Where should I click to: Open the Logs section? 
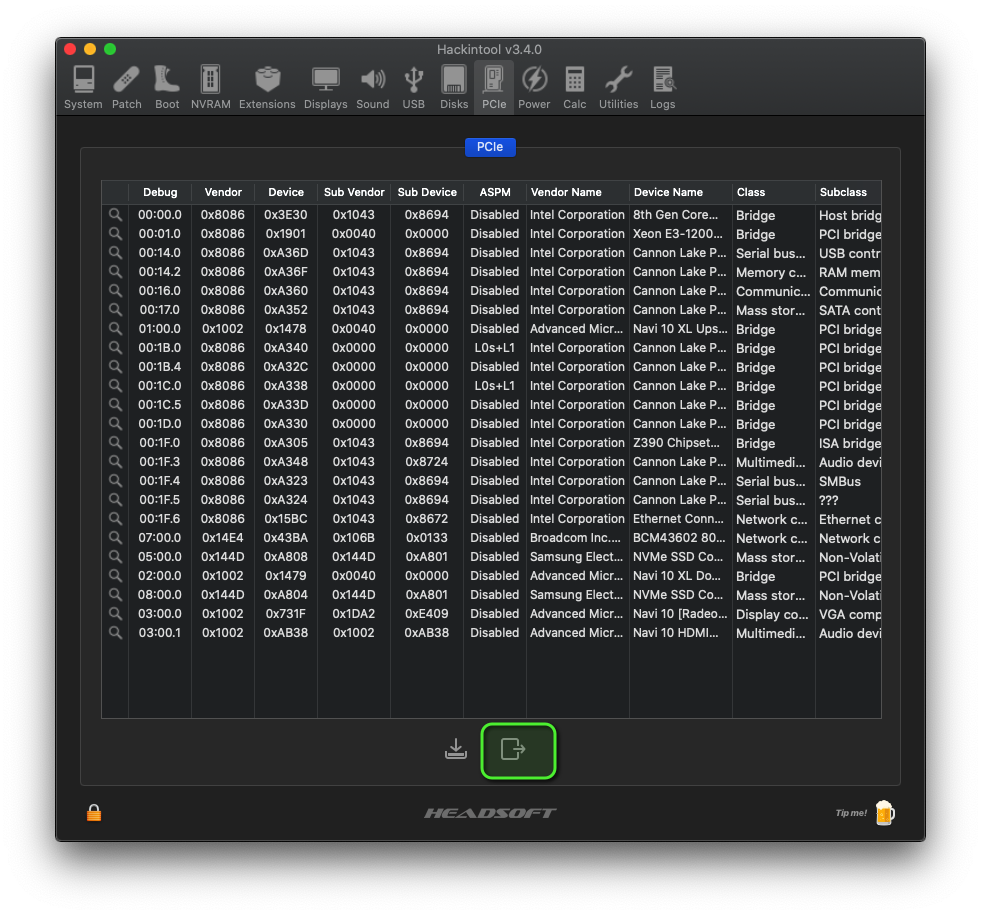click(x=662, y=87)
